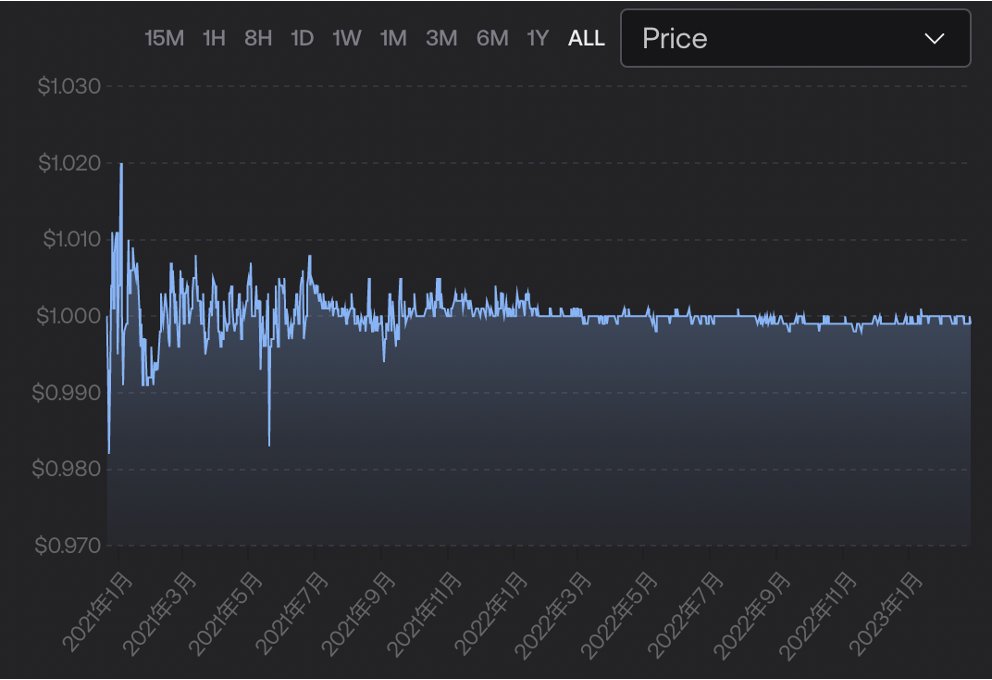Show the 6M price history
Image resolution: width=992 pixels, height=680 pixels.
coord(492,38)
